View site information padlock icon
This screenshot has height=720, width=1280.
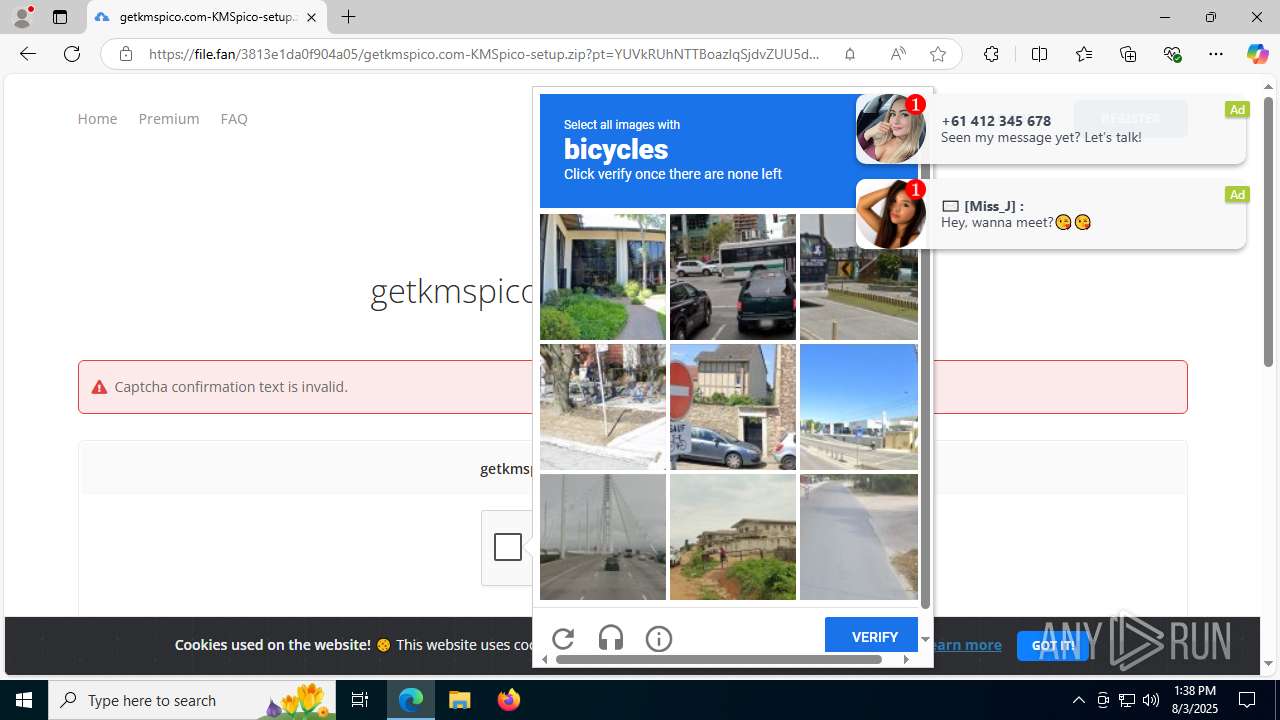[x=125, y=54]
